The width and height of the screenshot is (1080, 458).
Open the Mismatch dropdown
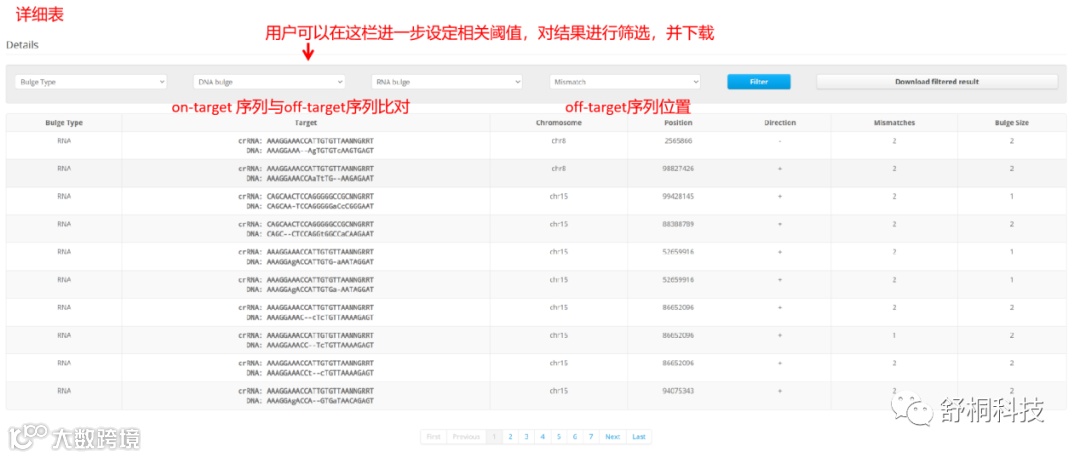(625, 81)
